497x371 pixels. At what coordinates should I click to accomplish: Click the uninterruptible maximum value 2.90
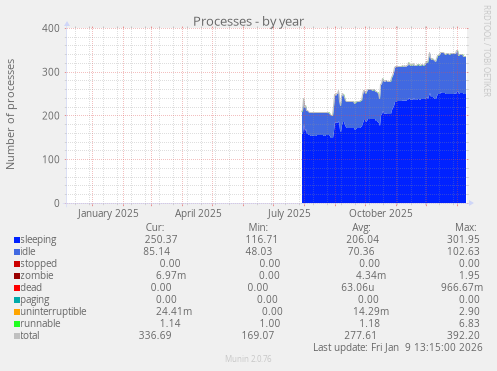tap(469, 311)
